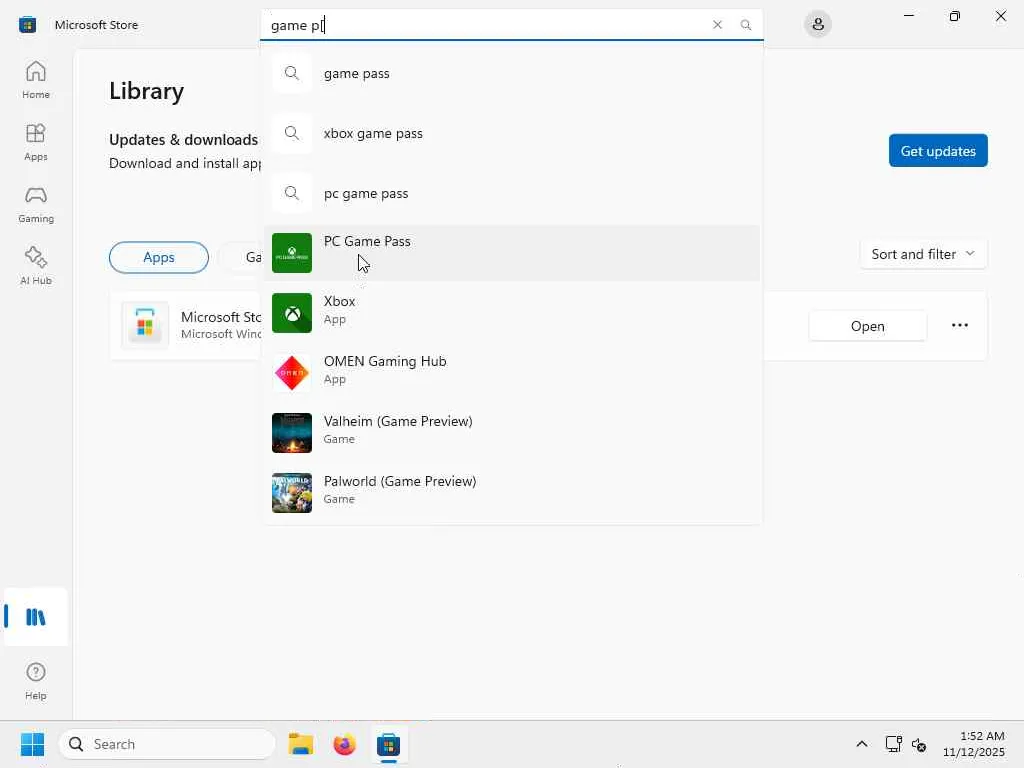The image size is (1024, 768).
Task: Click Get updates button
Action: pos(938,151)
